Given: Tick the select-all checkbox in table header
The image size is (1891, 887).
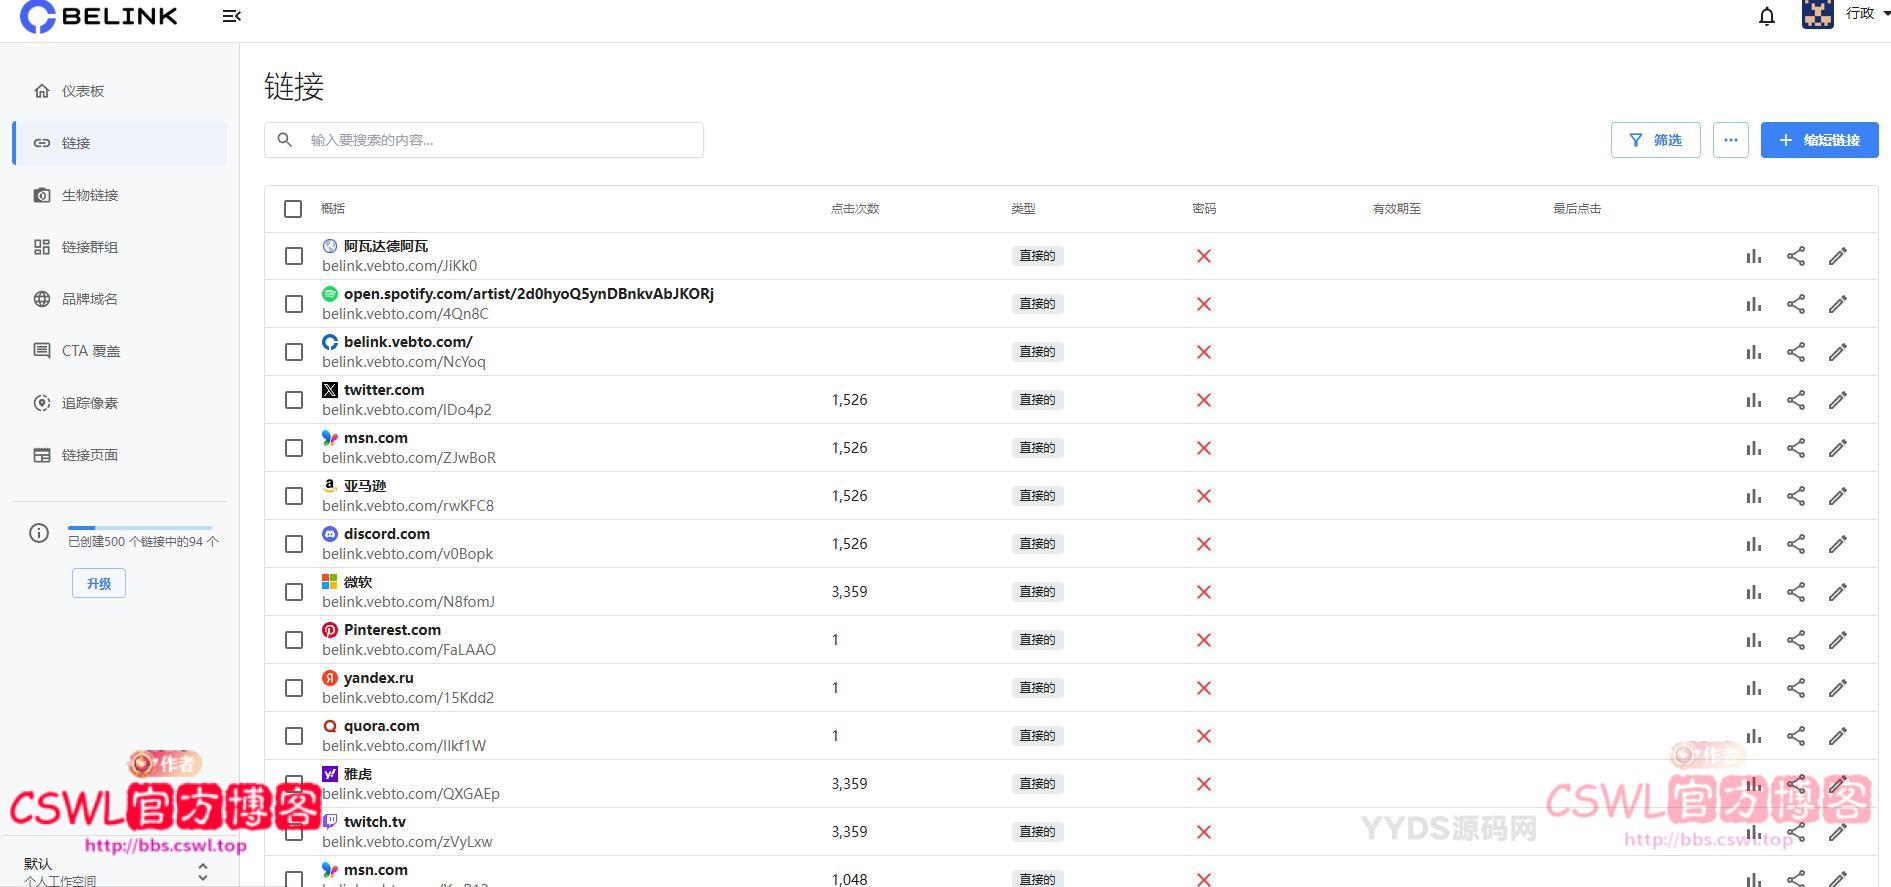Looking at the screenshot, I should (293, 209).
